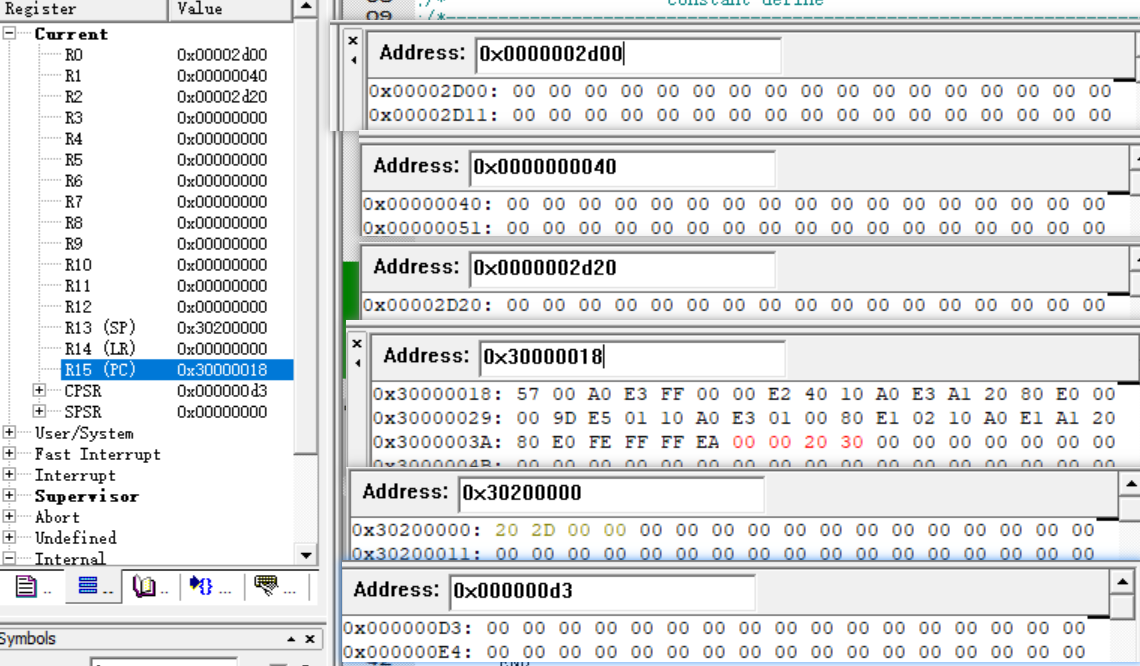This screenshot has height=666, width=1140.
Task: Close the memory window at 0x30000018
Action: [357, 343]
